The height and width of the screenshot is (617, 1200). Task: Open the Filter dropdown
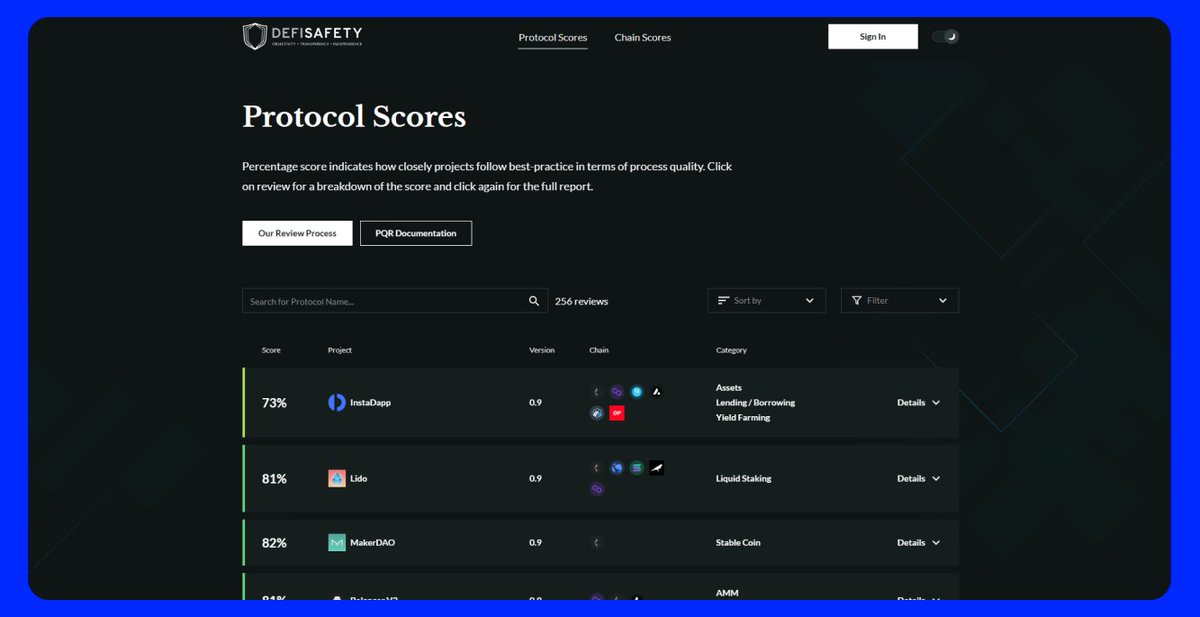pyautogui.click(x=900, y=301)
